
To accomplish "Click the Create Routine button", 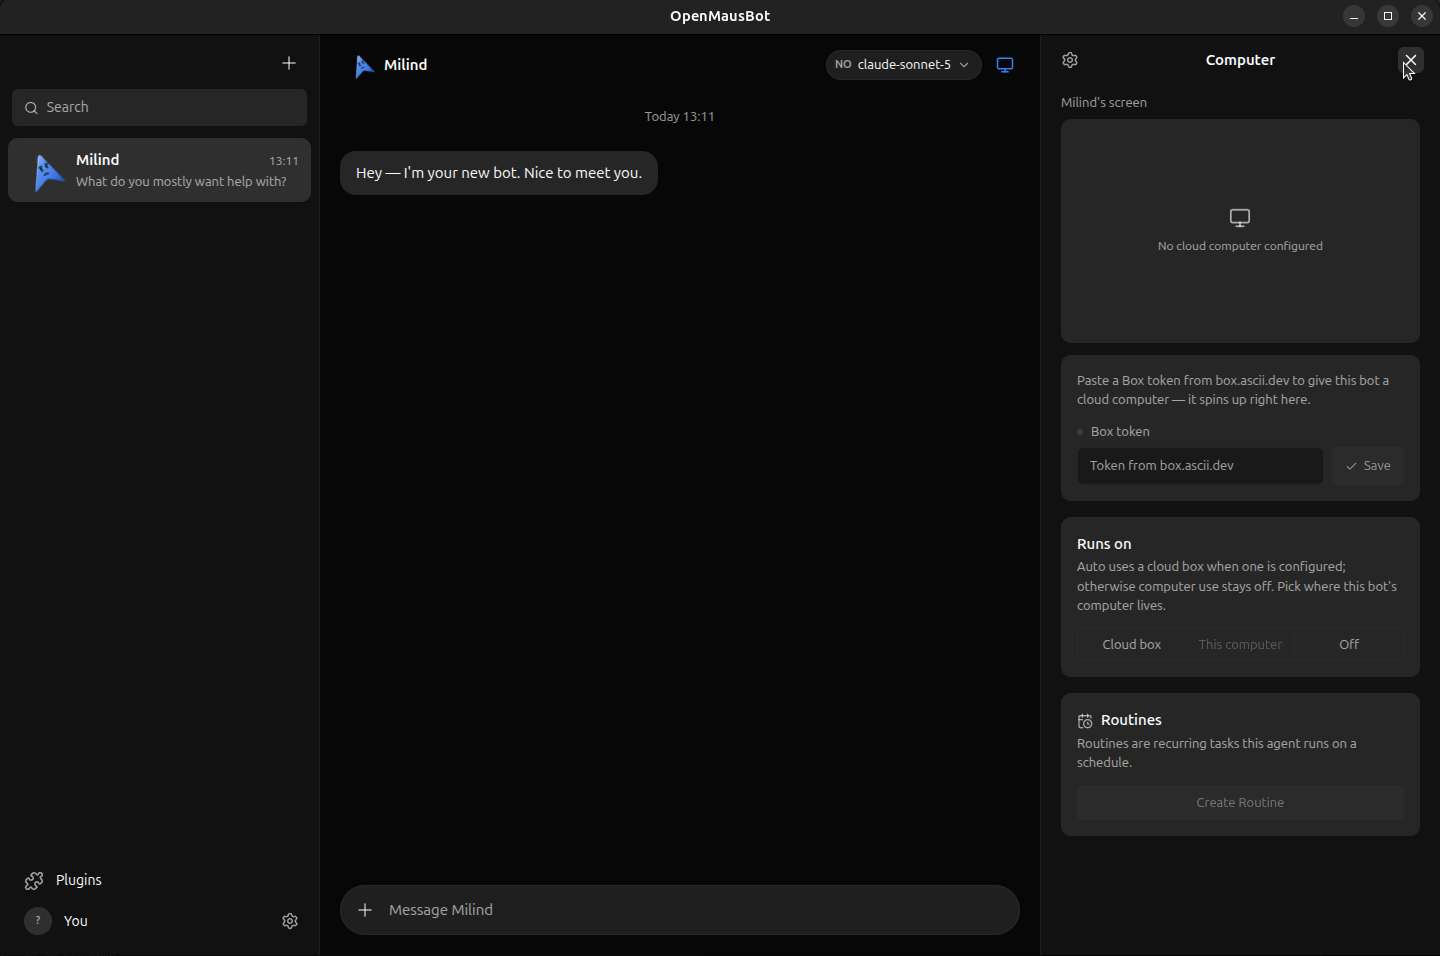I will tap(1240, 803).
